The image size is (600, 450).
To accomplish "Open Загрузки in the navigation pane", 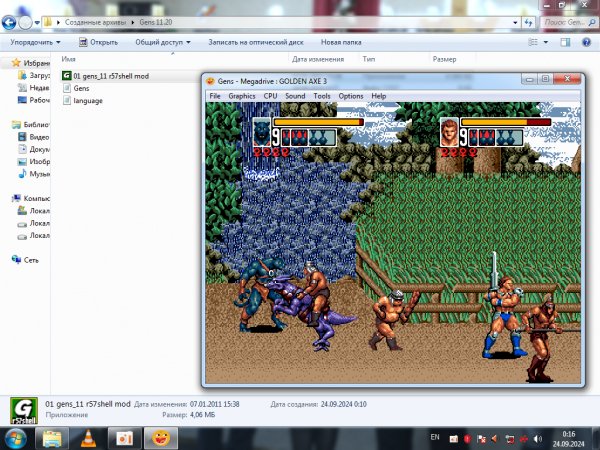I will click(x=34, y=75).
